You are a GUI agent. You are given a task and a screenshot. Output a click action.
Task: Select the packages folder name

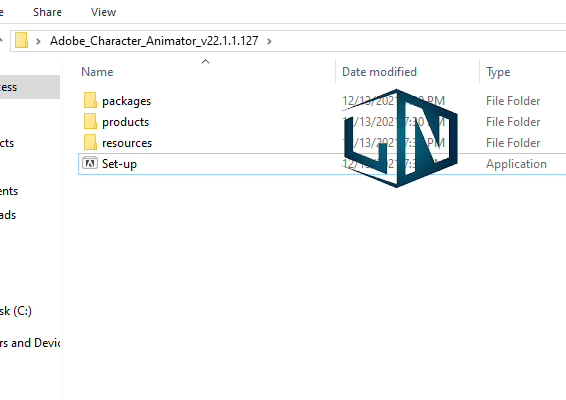click(126, 101)
